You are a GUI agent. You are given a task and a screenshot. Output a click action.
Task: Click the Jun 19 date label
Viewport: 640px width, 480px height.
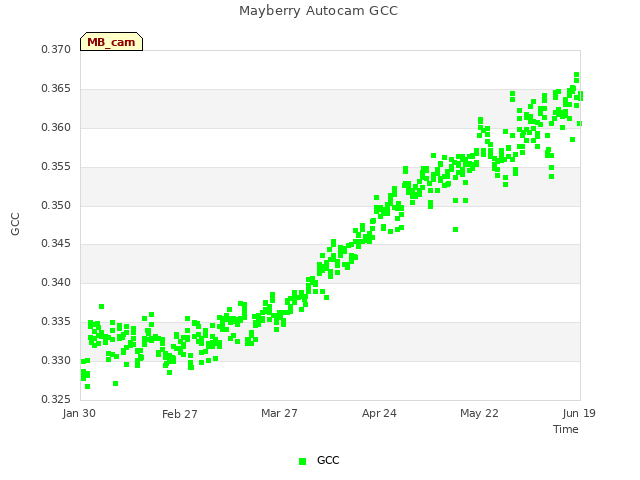click(x=579, y=413)
